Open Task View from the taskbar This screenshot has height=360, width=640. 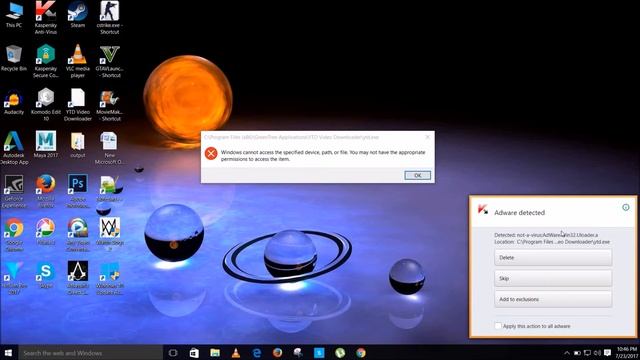click(x=173, y=353)
